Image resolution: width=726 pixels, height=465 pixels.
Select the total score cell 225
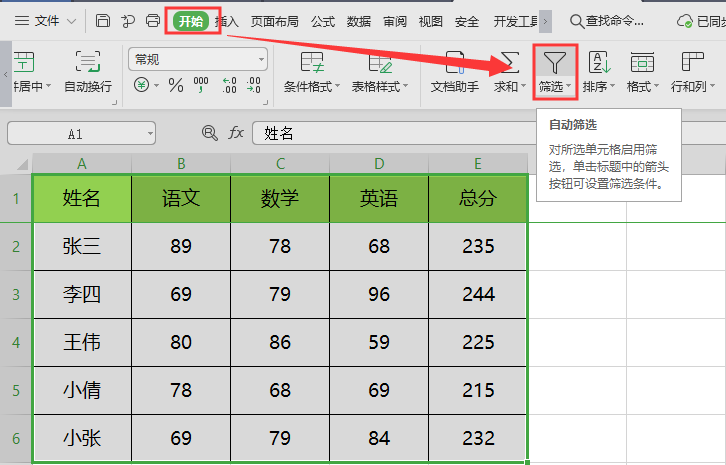[x=478, y=343]
